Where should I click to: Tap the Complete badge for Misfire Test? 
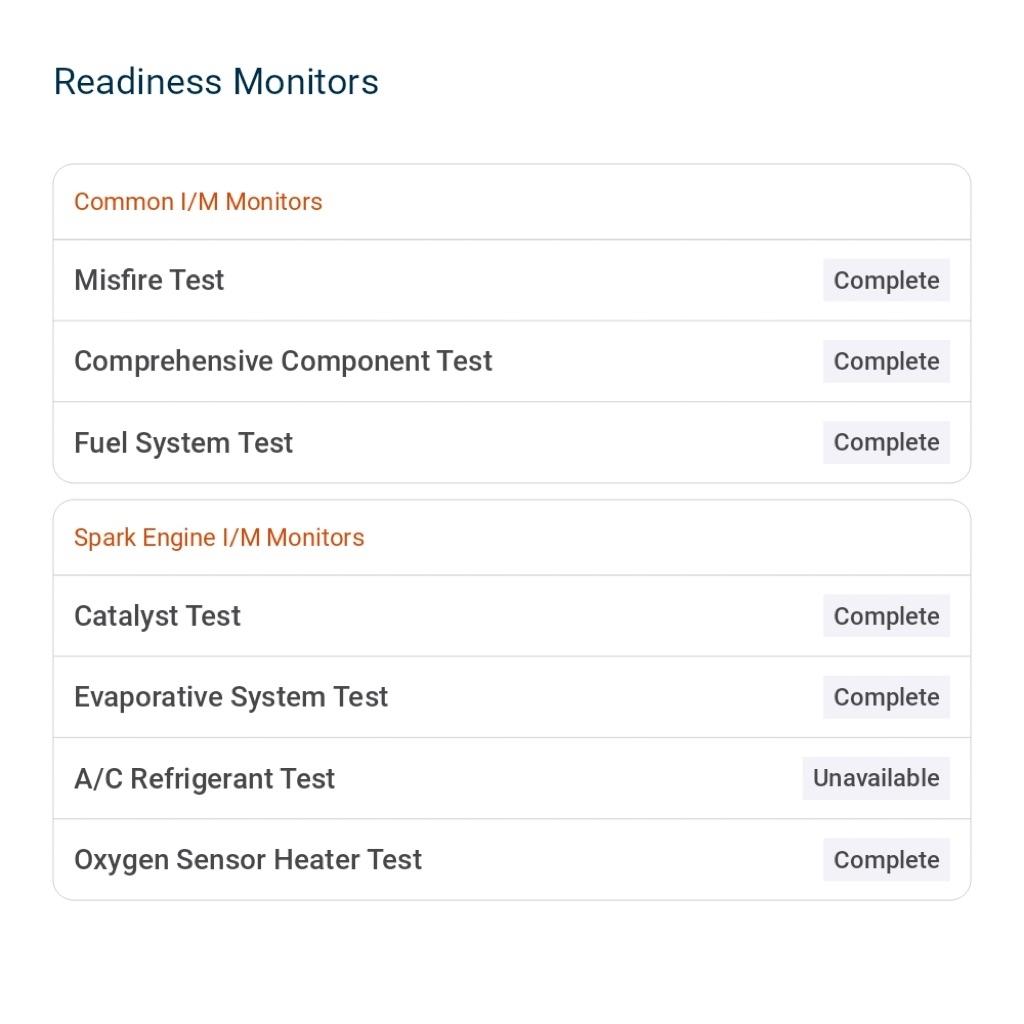tap(886, 281)
